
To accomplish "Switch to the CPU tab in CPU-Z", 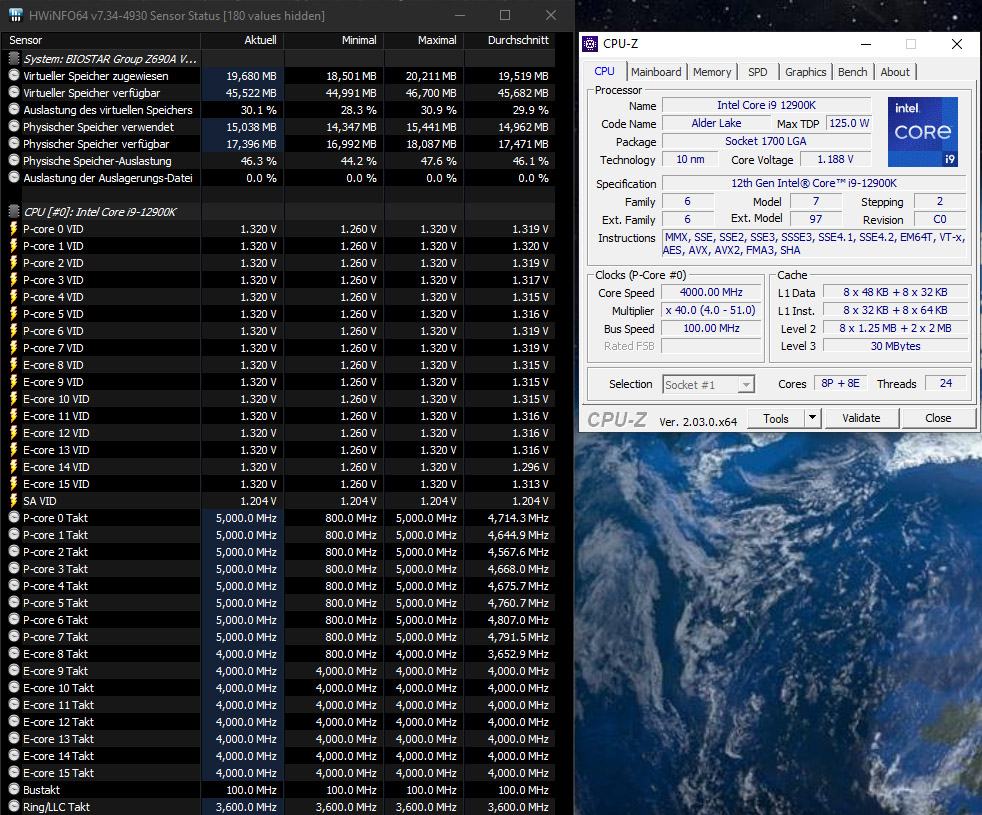I will (604, 71).
